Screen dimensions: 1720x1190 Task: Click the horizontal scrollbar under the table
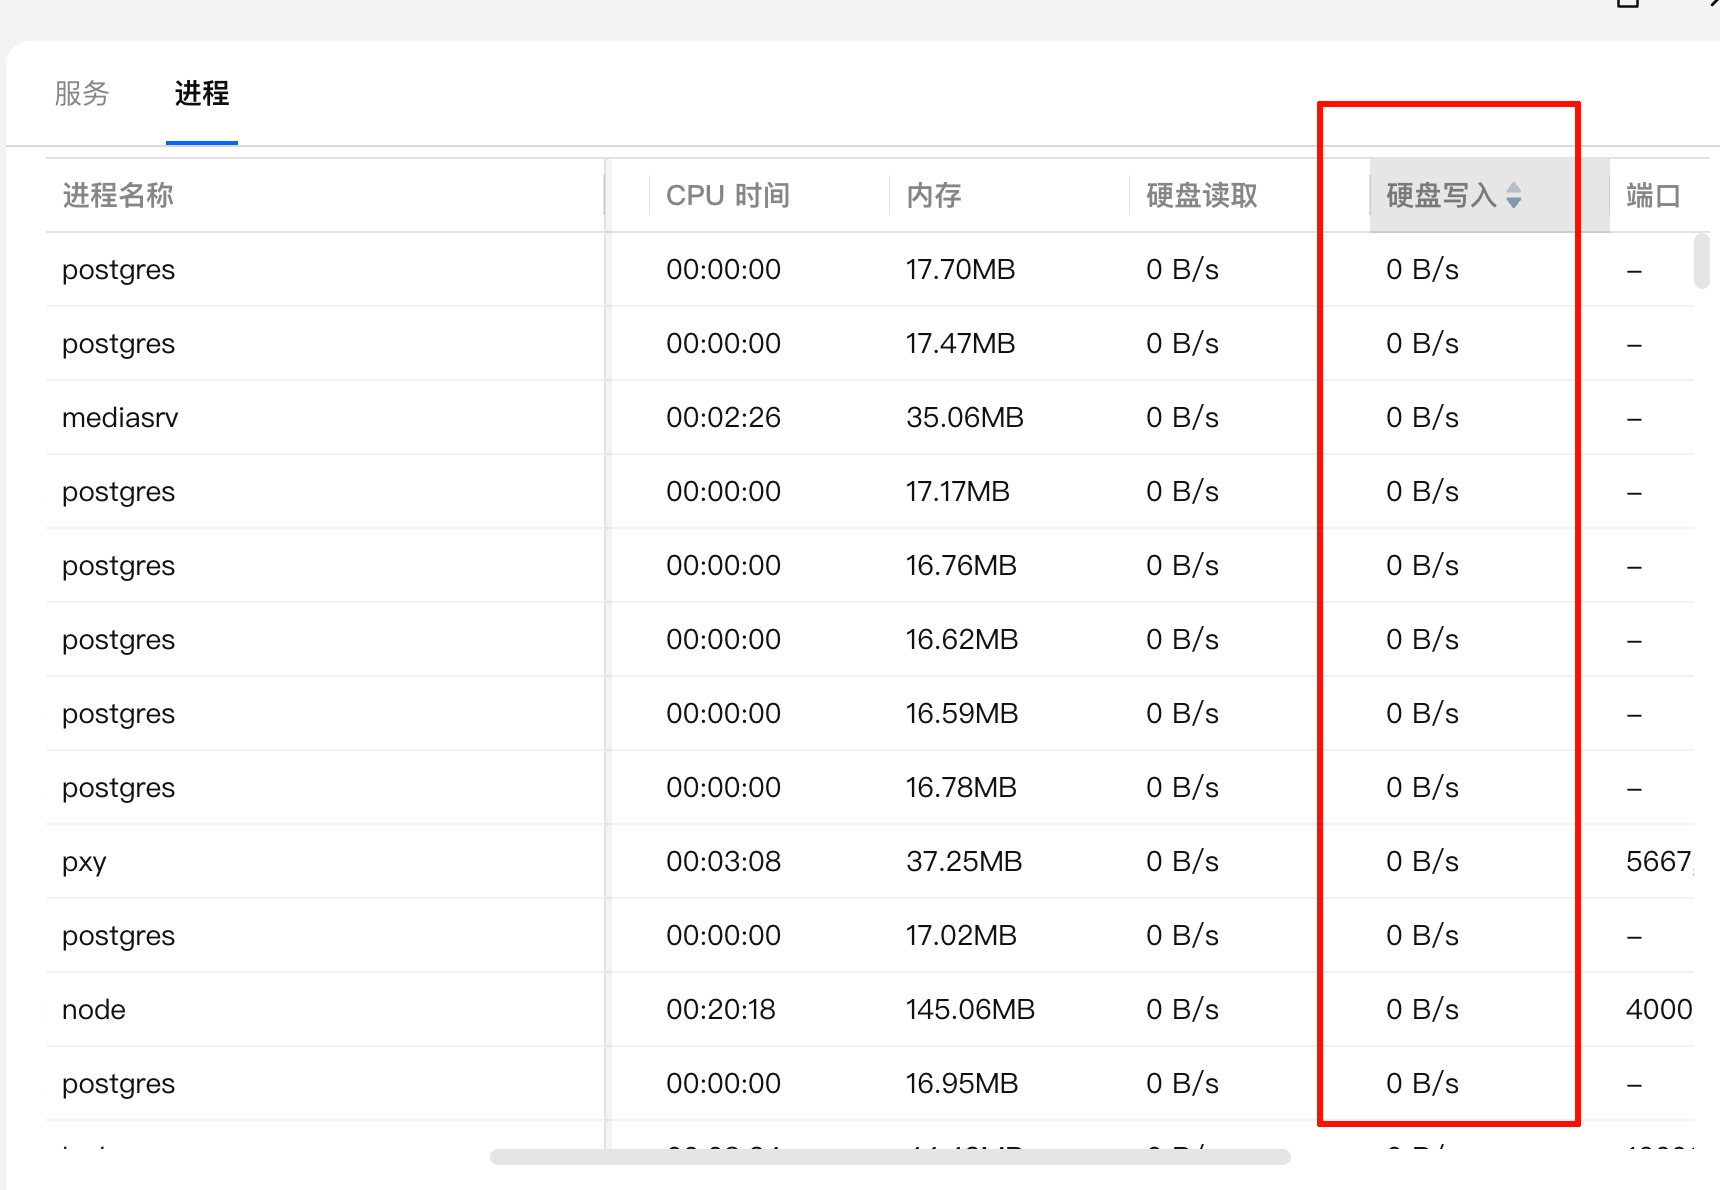pos(890,1157)
